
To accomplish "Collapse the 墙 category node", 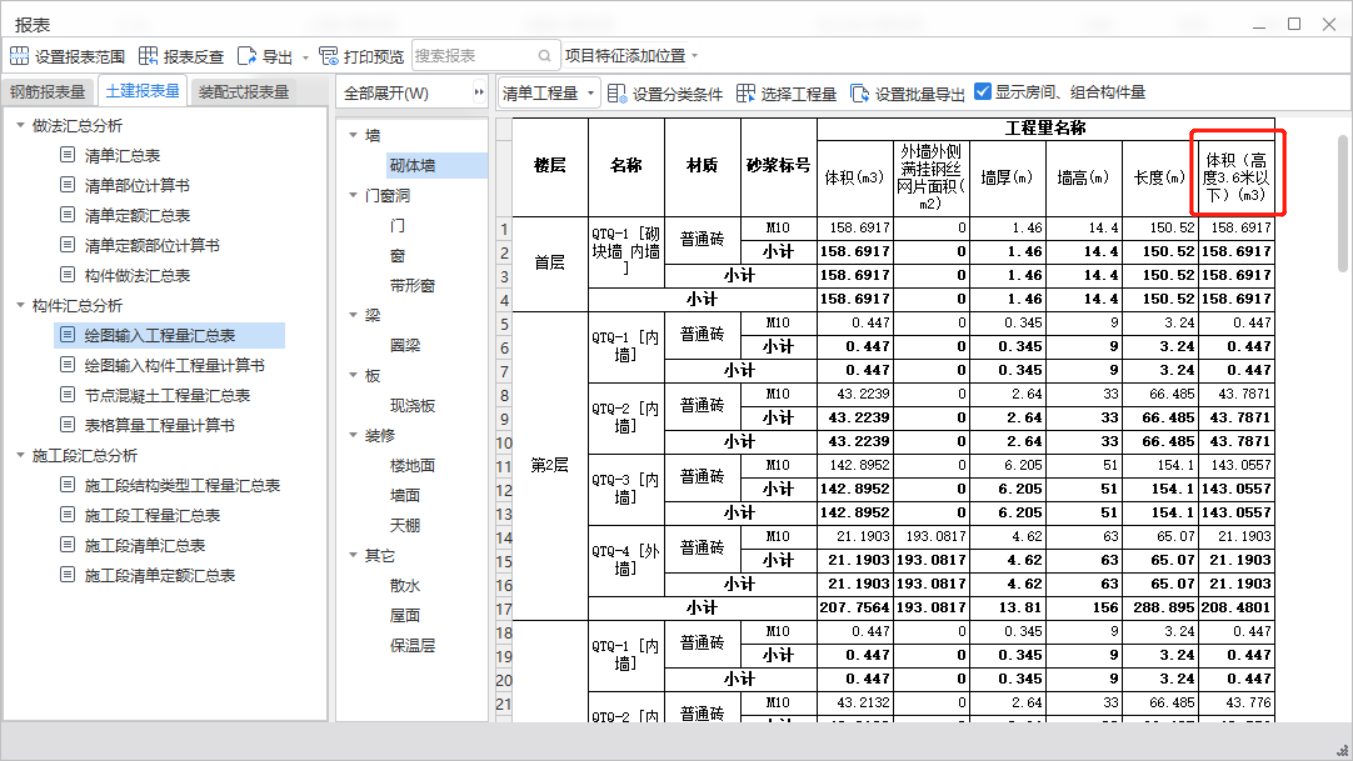I will click(x=353, y=135).
